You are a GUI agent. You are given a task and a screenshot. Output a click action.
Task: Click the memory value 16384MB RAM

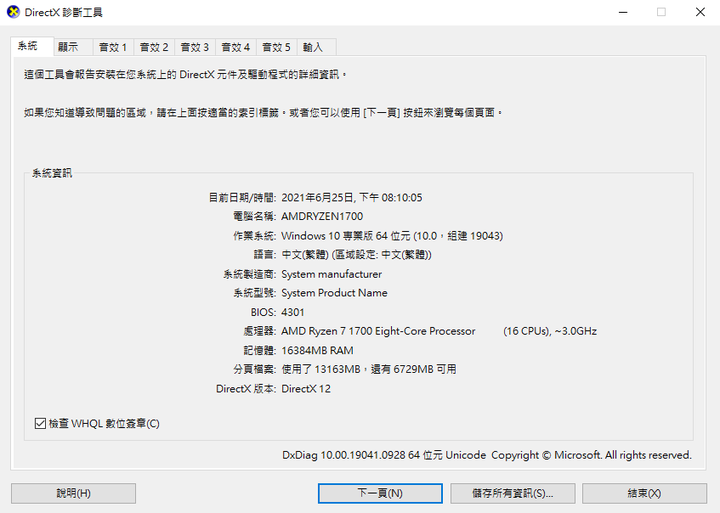tap(317, 350)
